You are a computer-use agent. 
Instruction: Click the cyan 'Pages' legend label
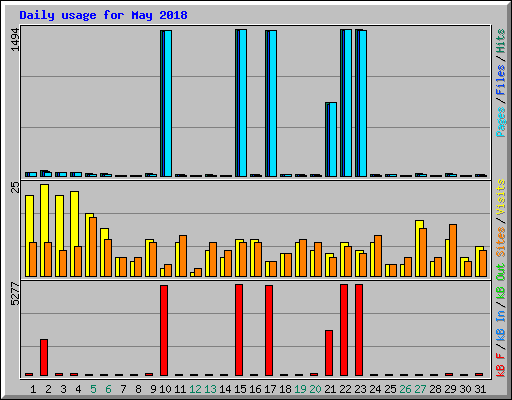click(501, 122)
